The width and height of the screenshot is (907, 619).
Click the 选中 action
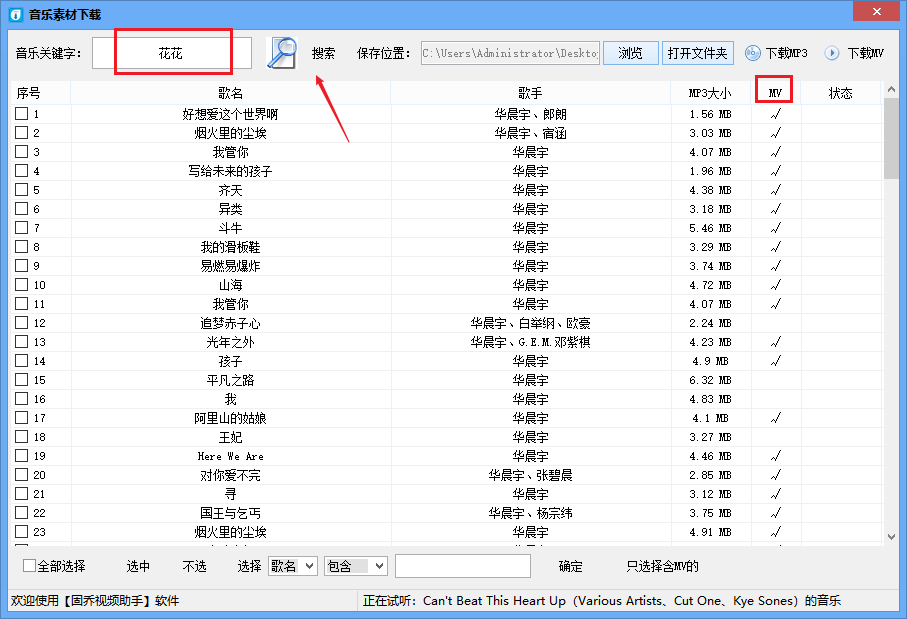138,566
